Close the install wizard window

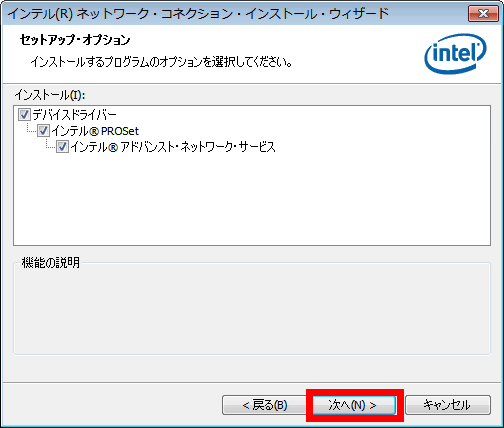tap(483, 13)
